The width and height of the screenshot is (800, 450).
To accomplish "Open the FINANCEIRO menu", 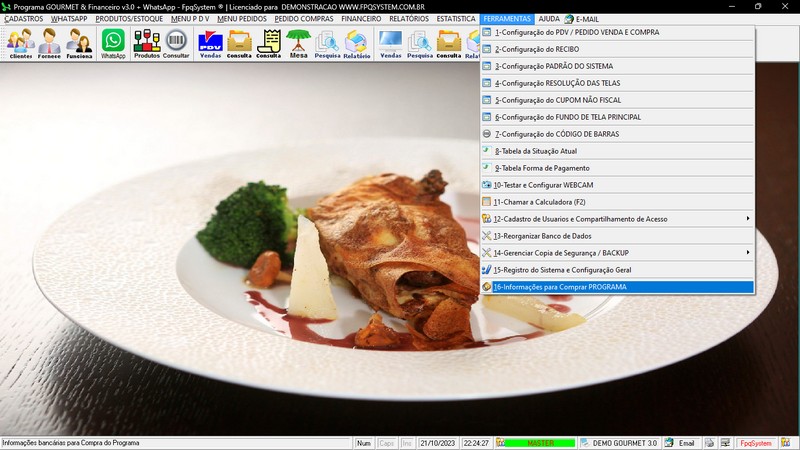I will [361, 19].
